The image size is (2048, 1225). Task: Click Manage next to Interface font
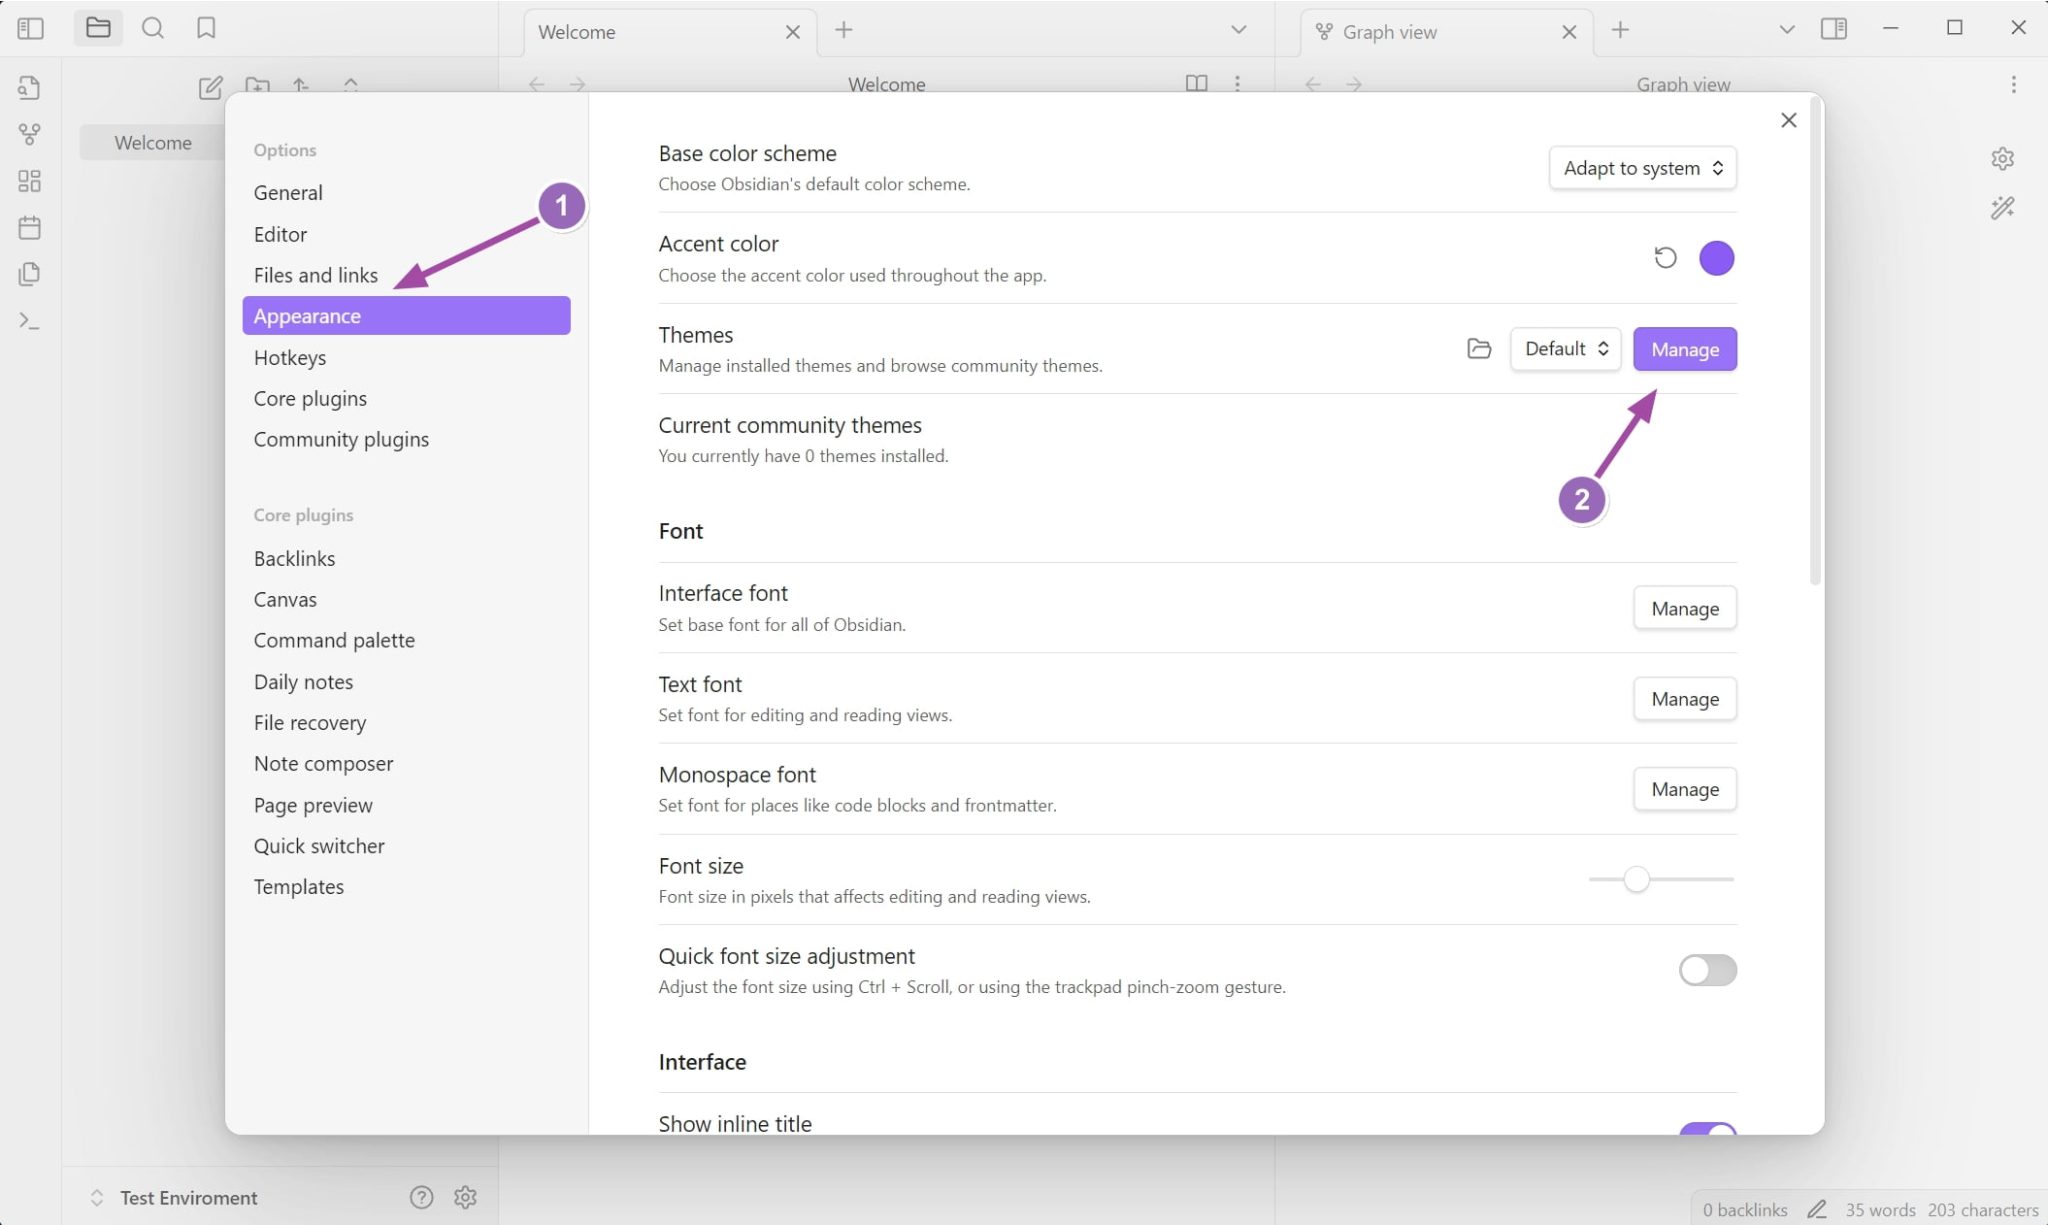1684,607
